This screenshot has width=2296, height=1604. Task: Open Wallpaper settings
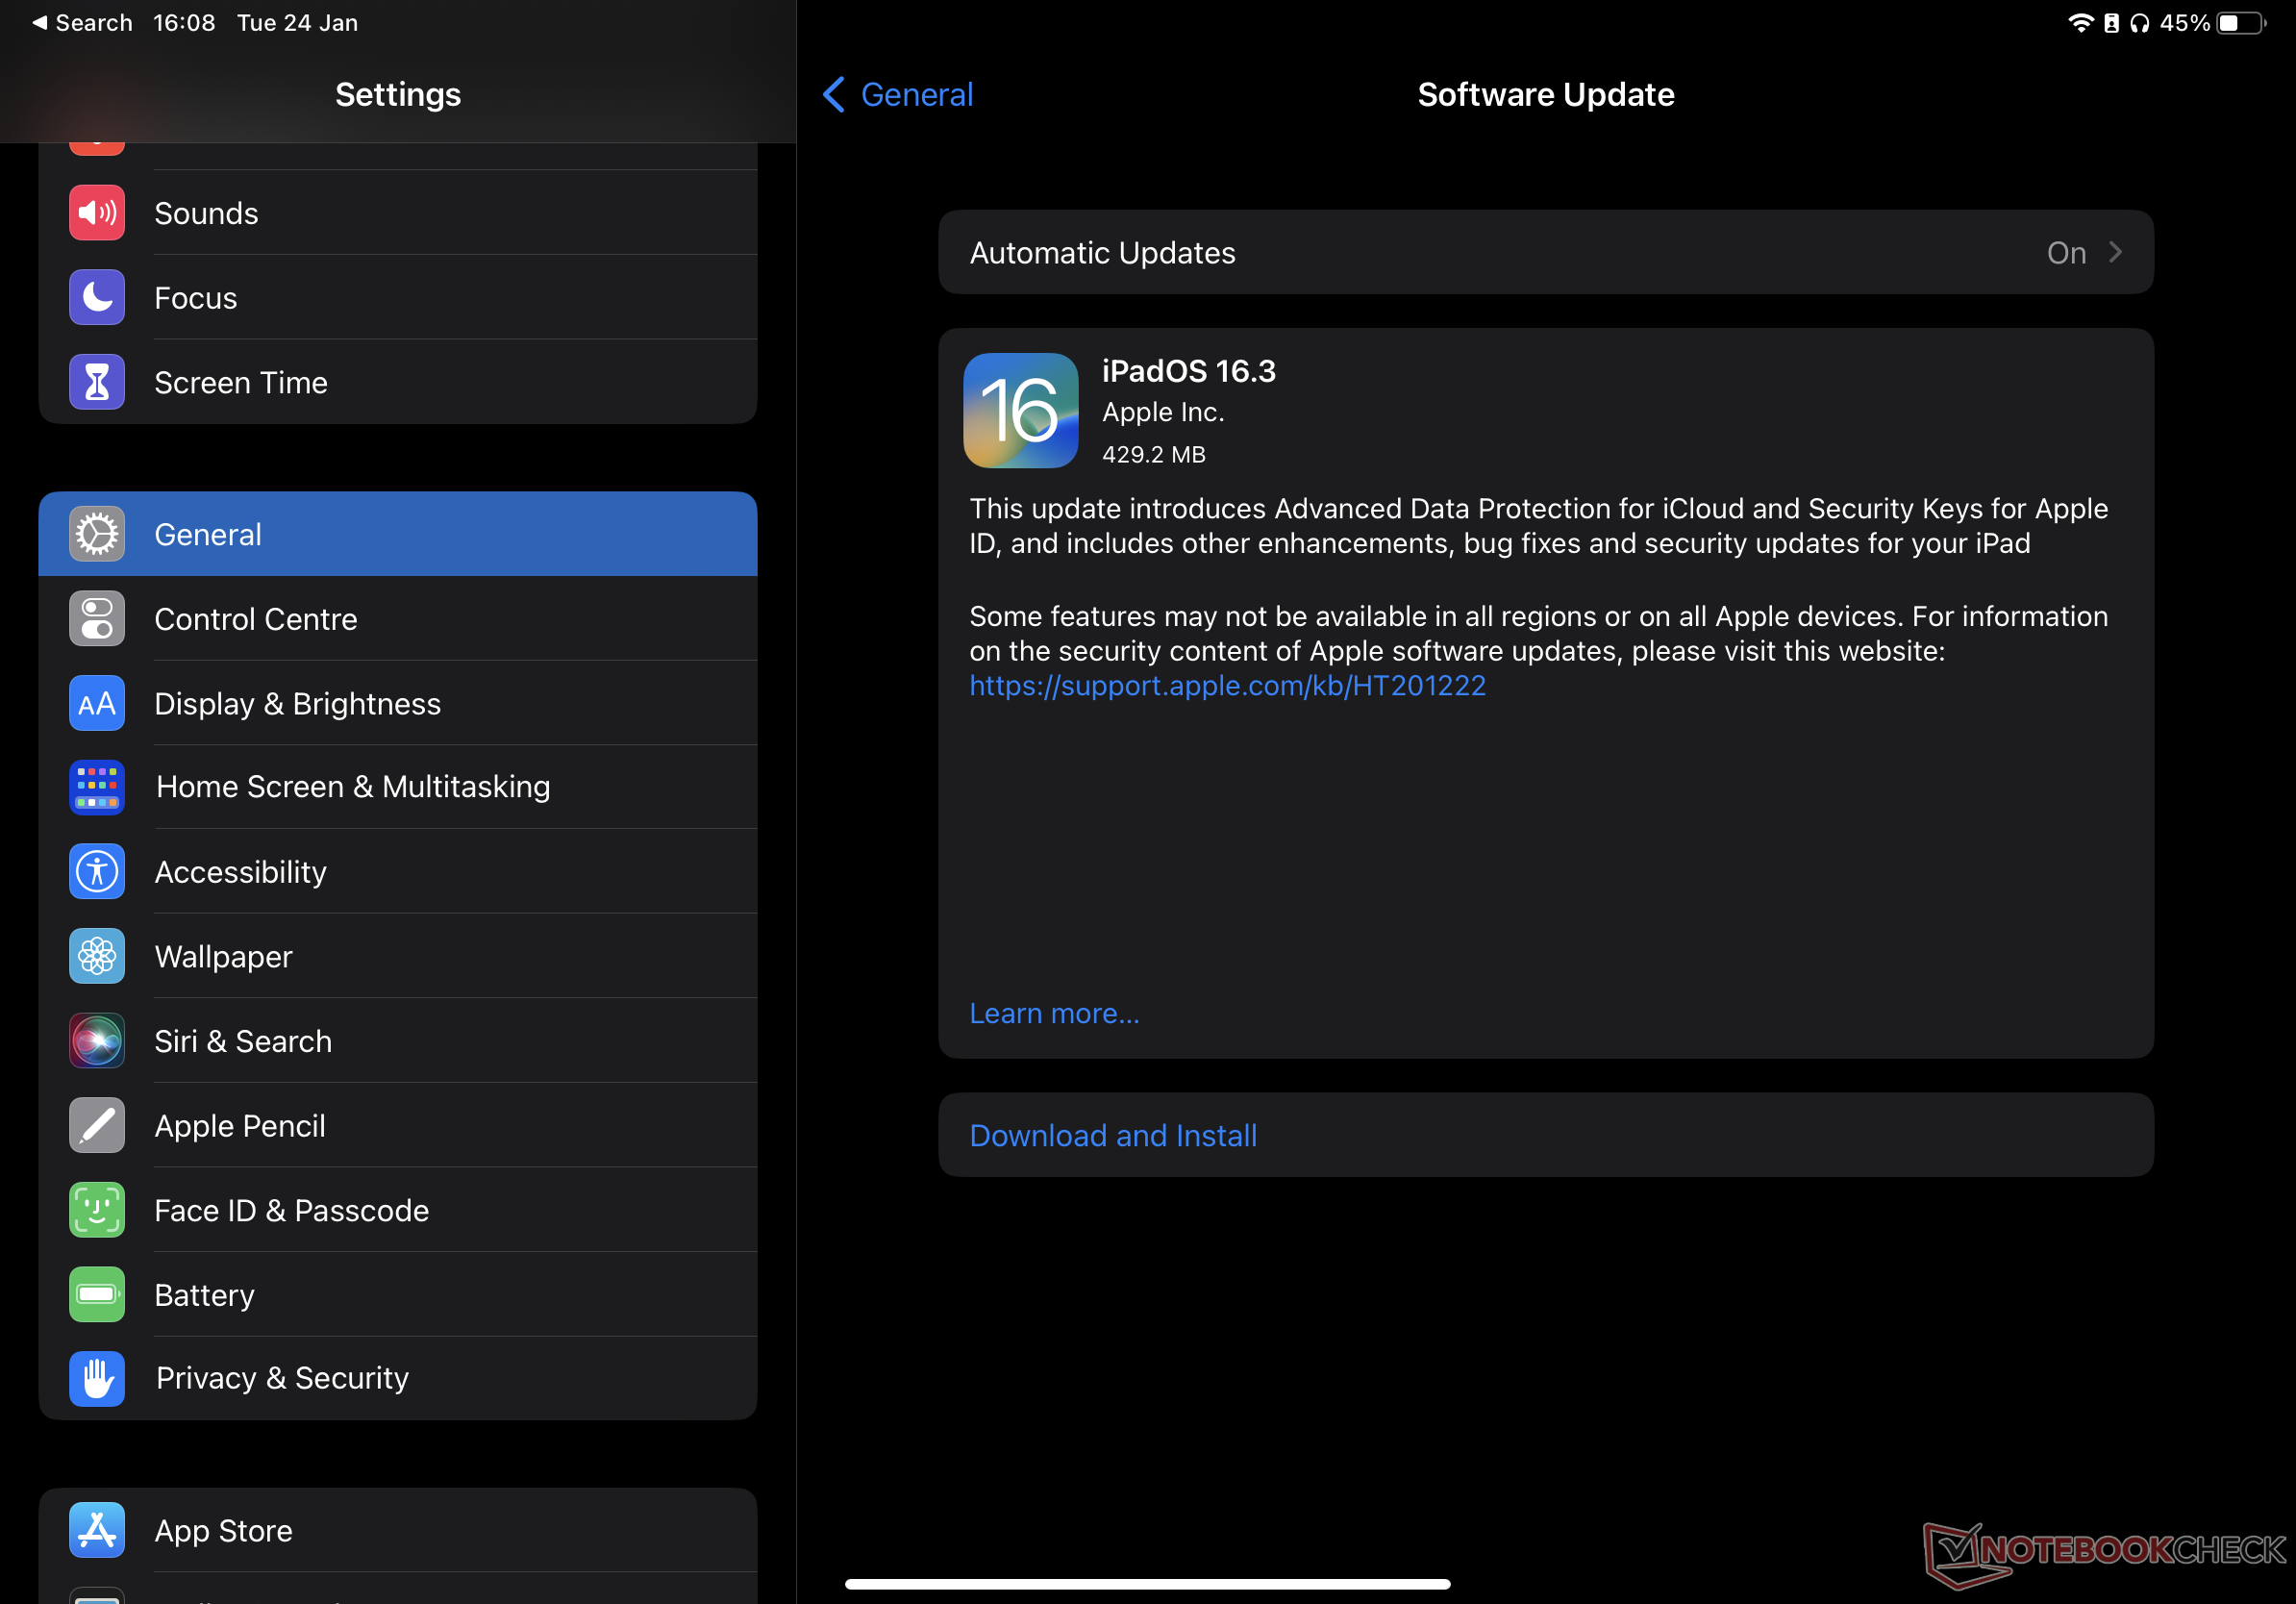(398, 956)
